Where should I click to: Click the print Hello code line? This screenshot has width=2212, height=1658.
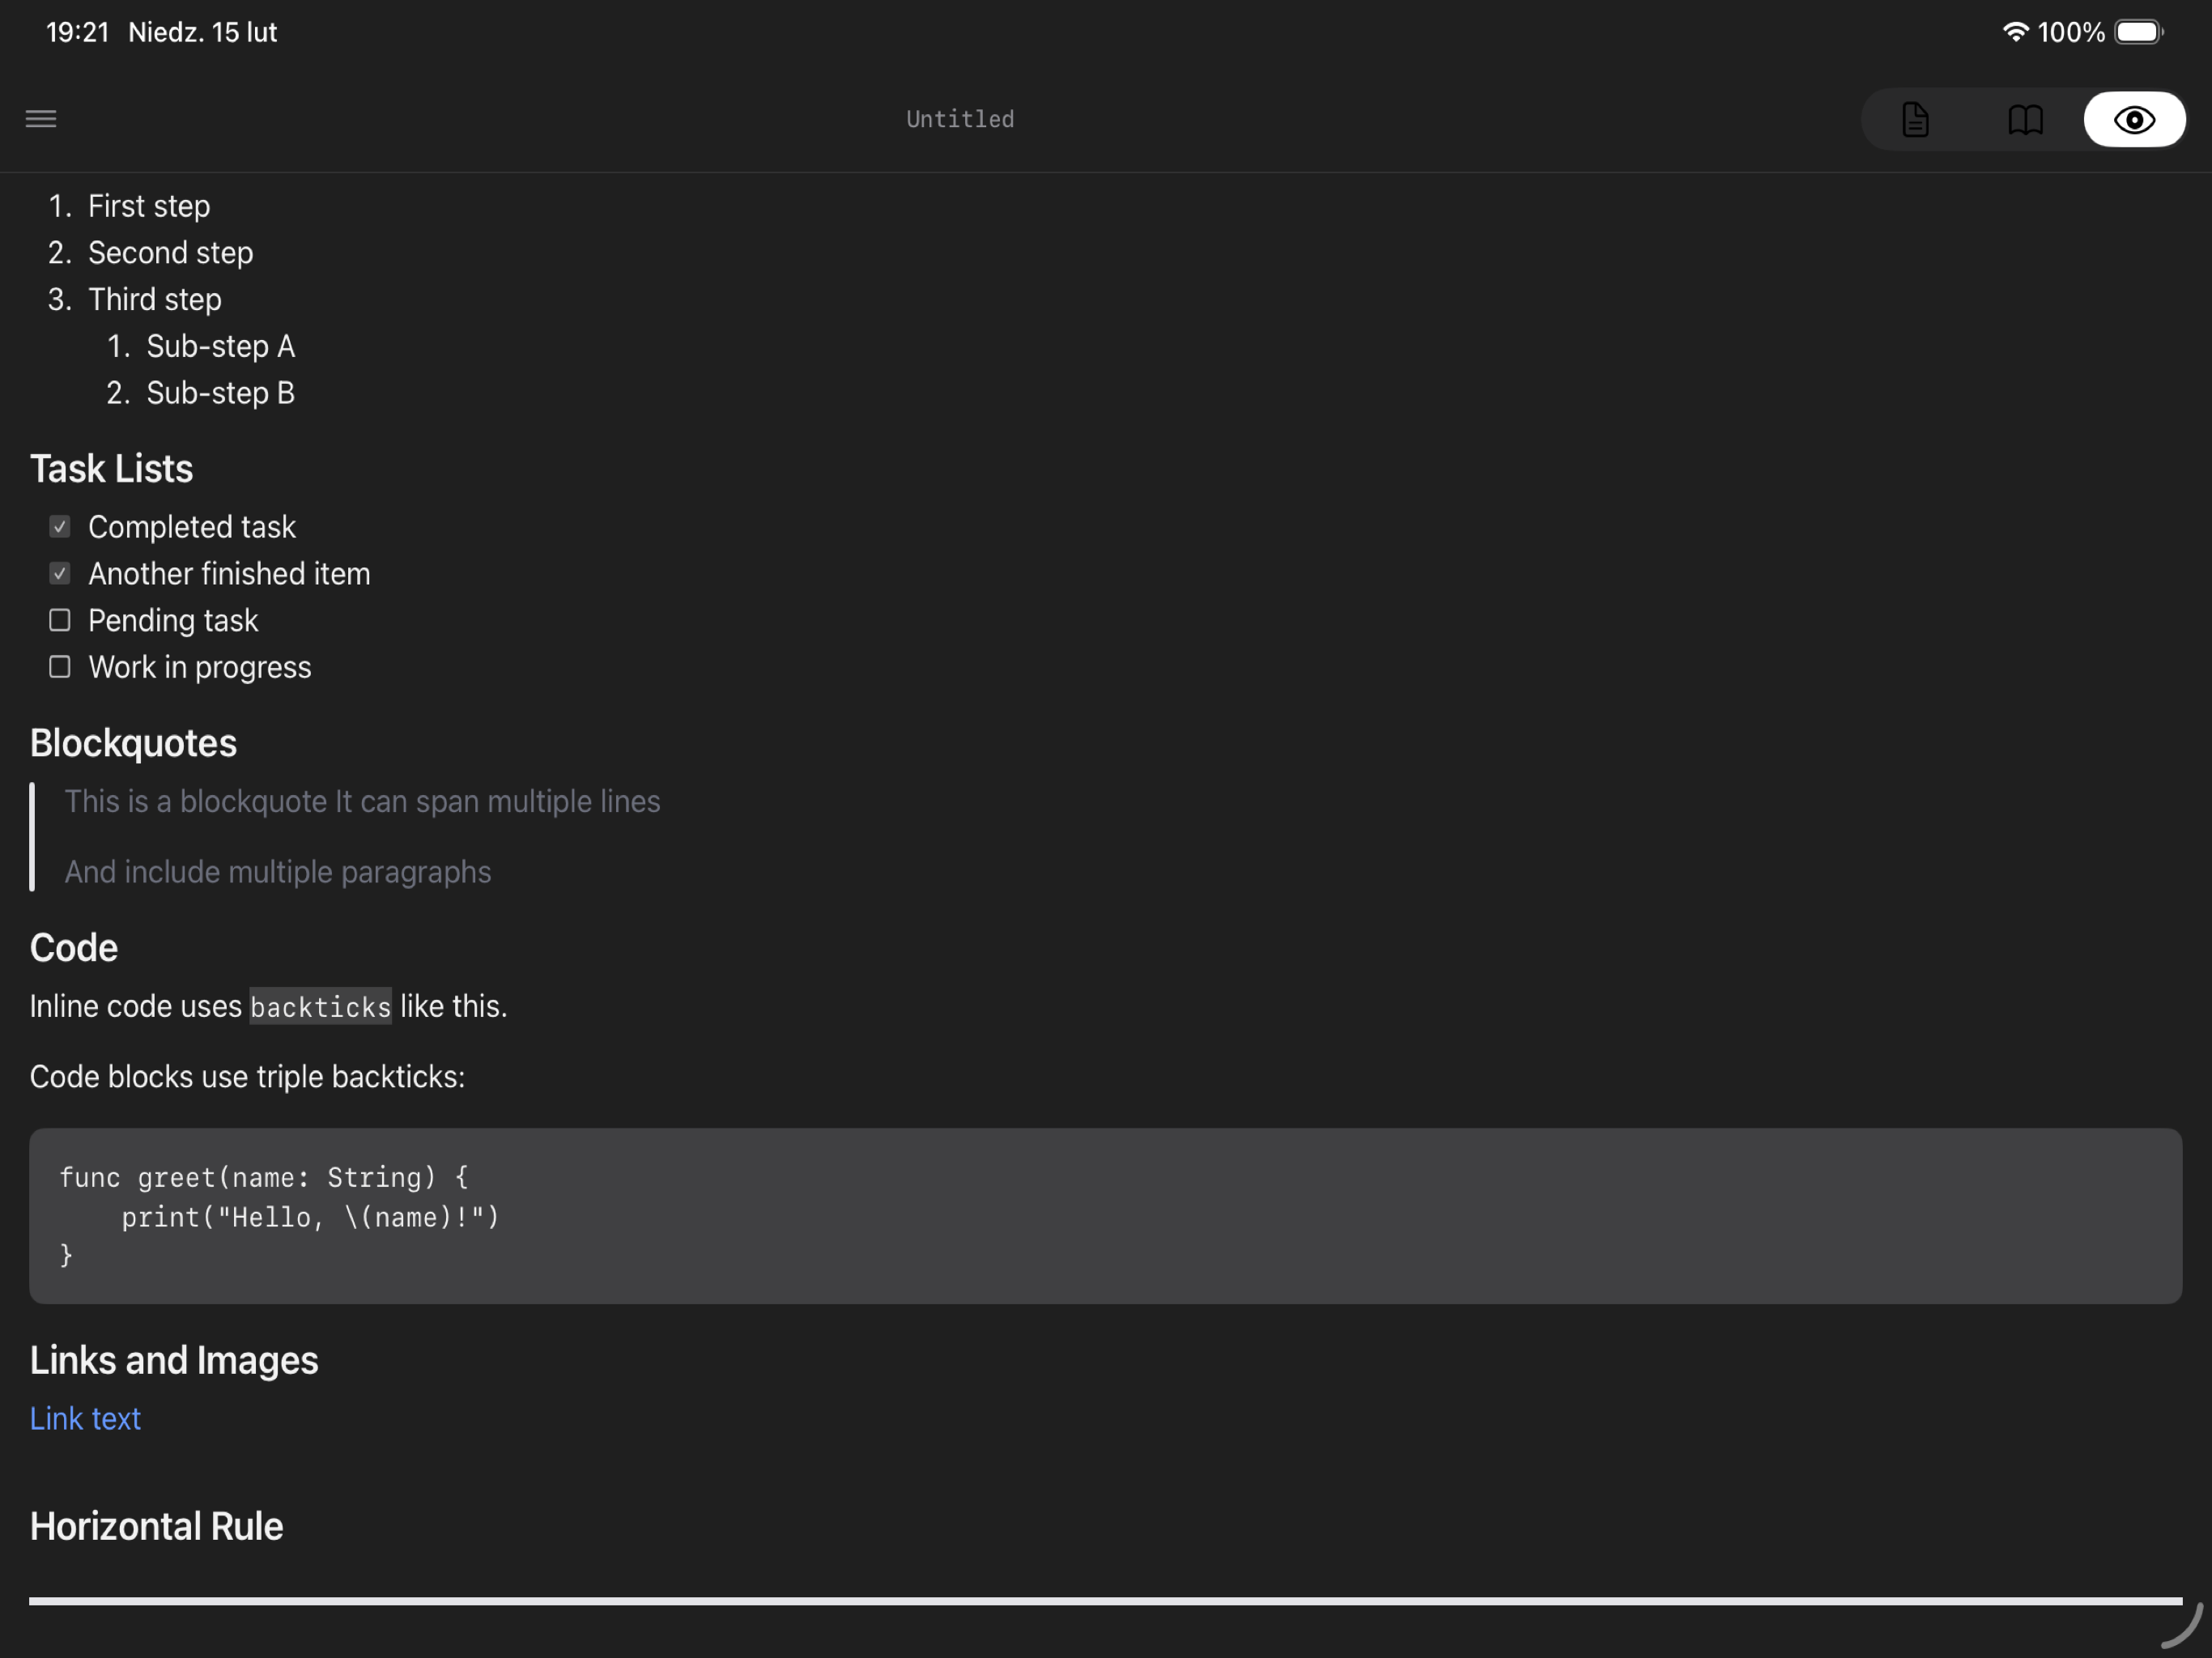[310, 1217]
